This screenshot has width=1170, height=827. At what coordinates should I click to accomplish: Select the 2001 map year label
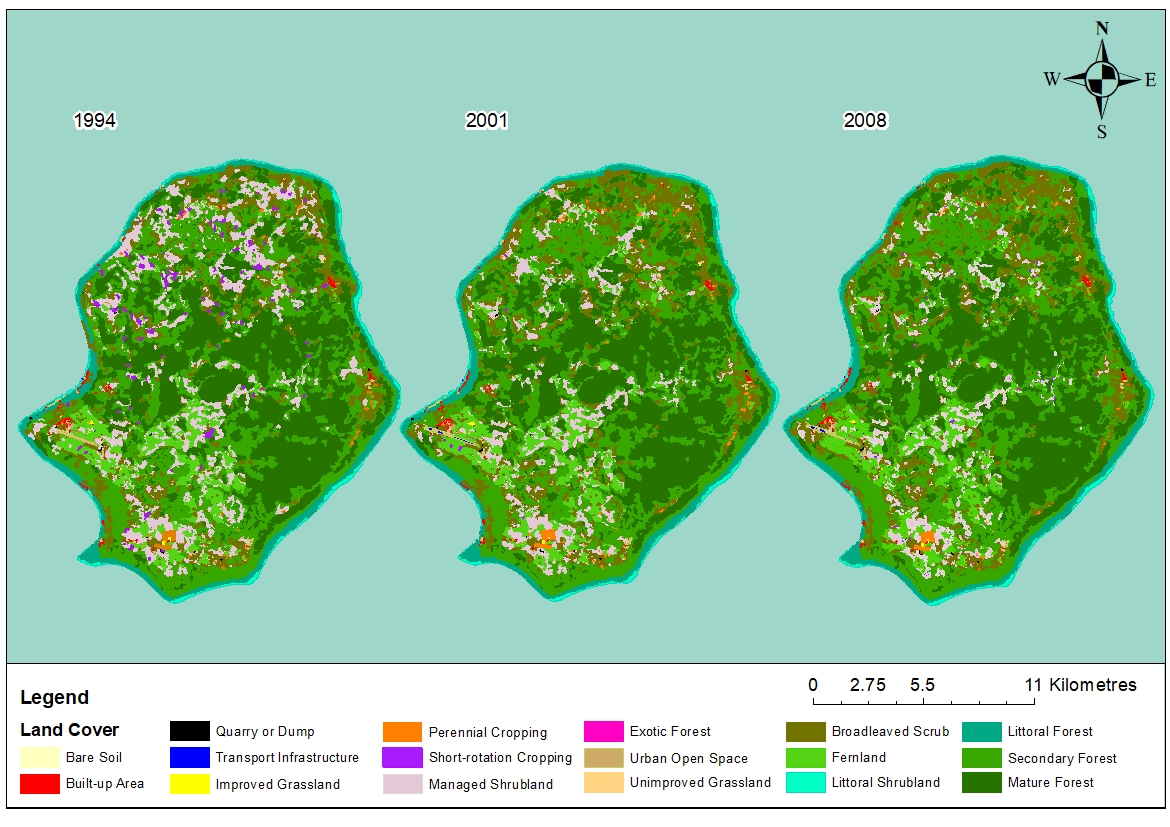pos(486,121)
